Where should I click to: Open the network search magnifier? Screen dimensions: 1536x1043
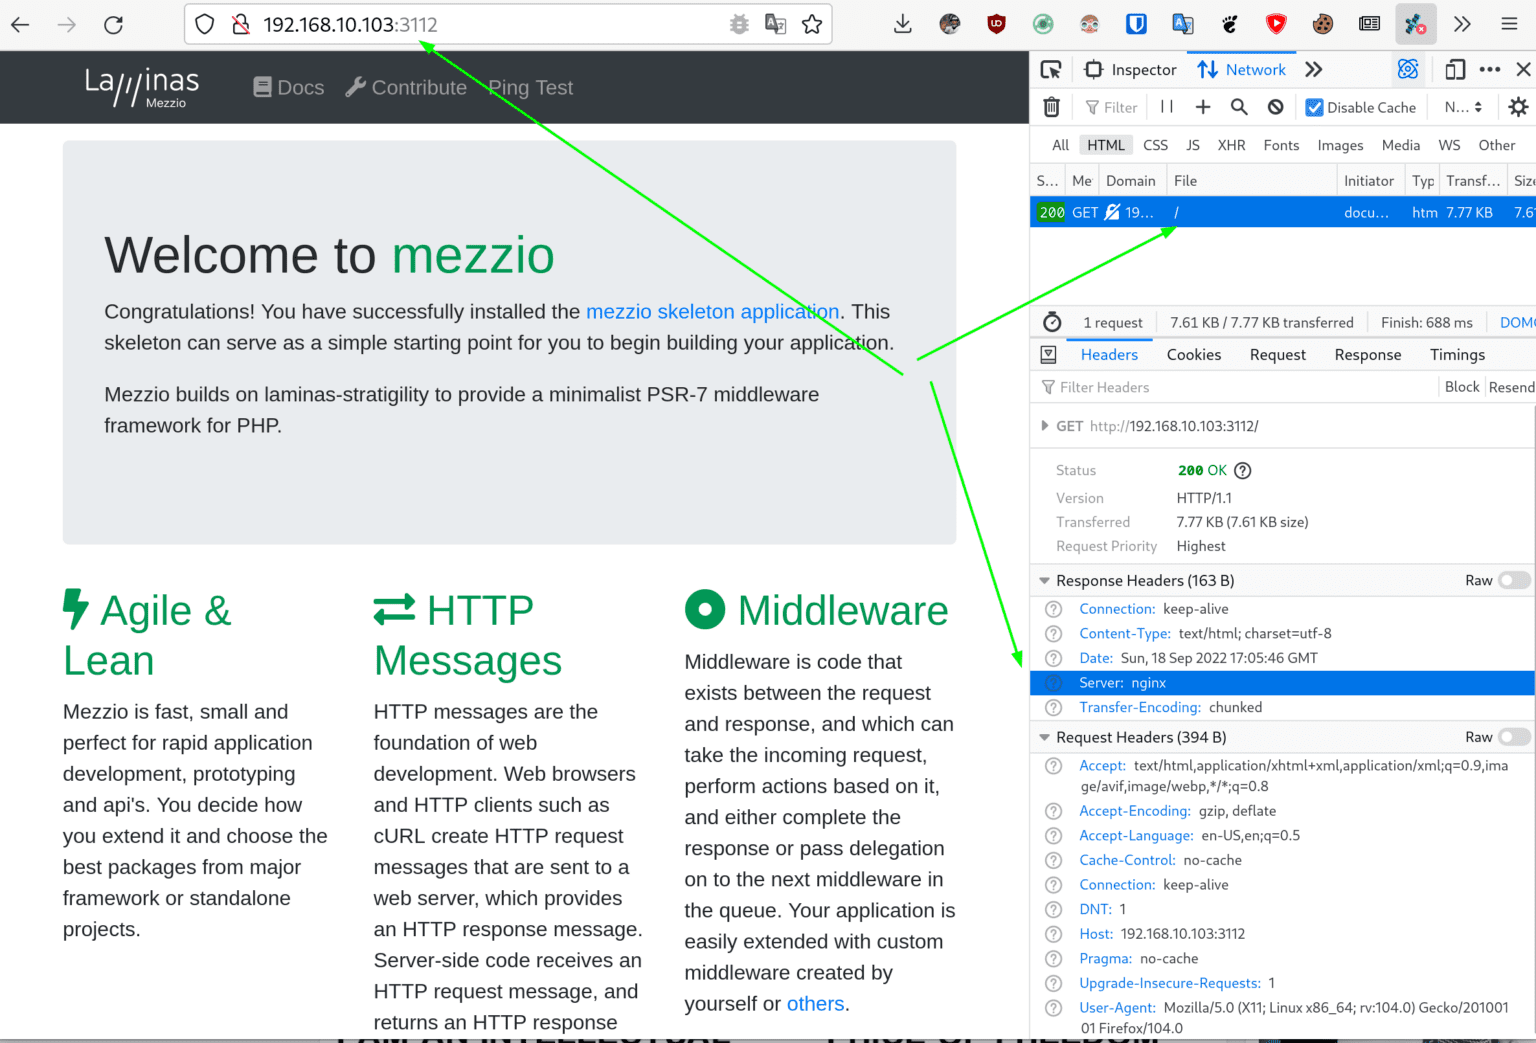(1239, 107)
